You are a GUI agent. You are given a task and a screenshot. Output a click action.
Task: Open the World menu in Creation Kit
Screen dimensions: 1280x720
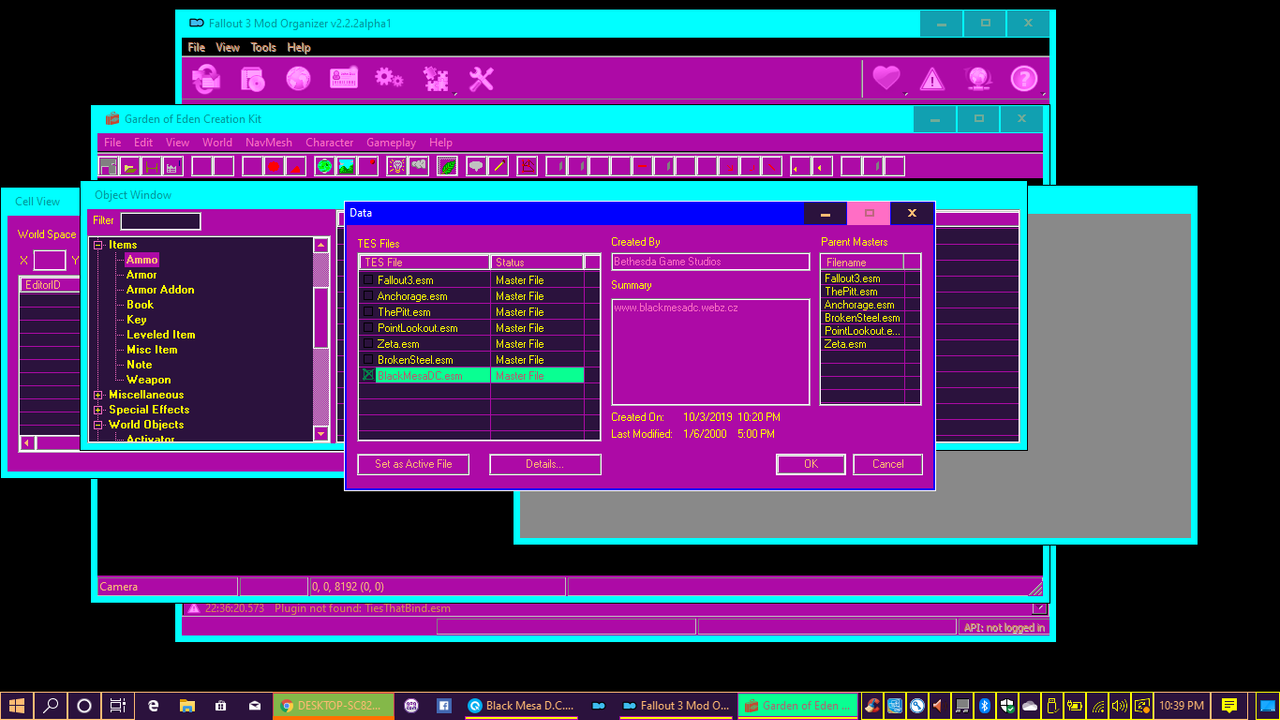(x=217, y=143)
